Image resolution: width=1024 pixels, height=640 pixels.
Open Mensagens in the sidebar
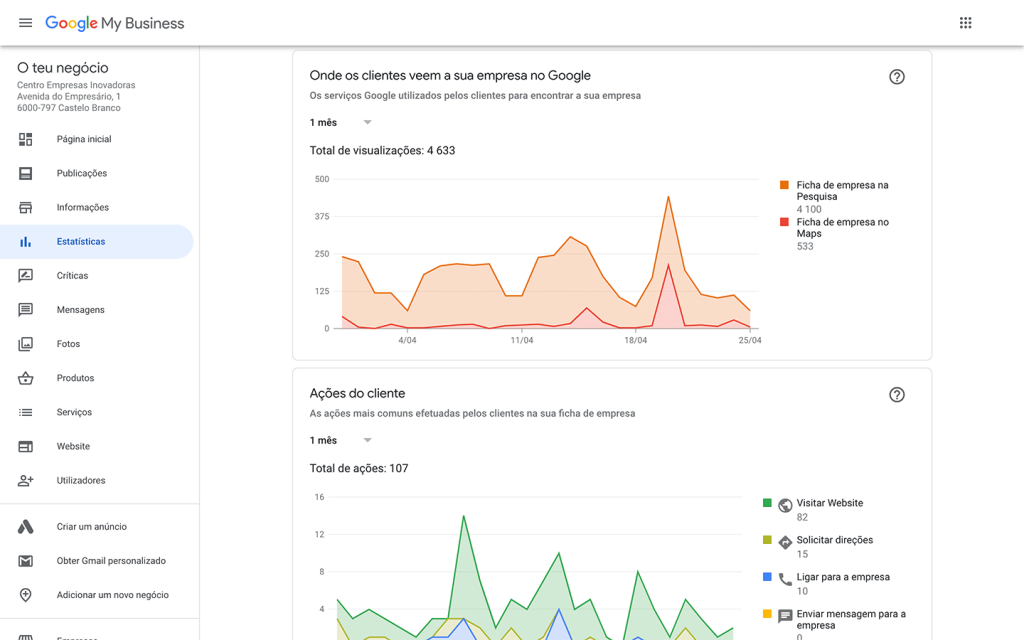[x=80, y=310]
